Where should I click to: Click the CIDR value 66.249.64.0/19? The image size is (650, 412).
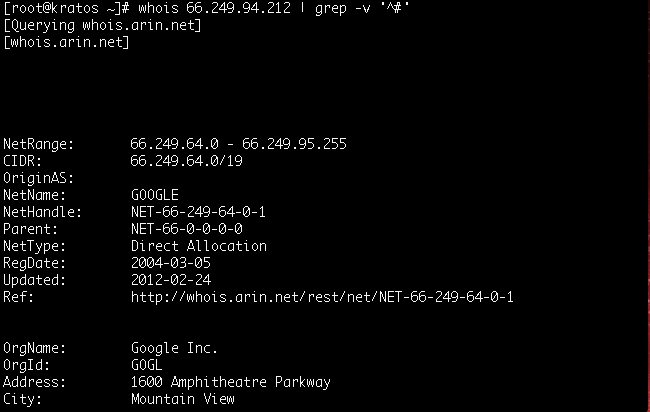(x=186, y=161)
